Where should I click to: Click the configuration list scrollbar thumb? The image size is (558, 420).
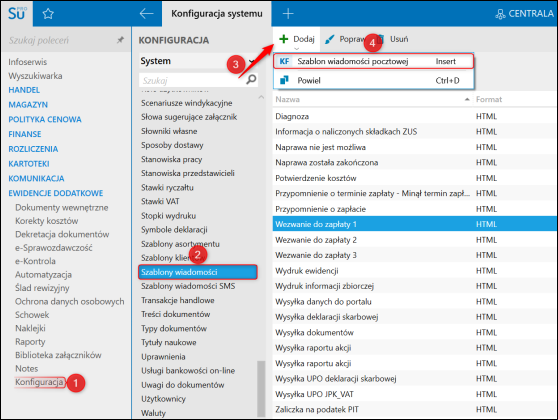click(261, 388)
